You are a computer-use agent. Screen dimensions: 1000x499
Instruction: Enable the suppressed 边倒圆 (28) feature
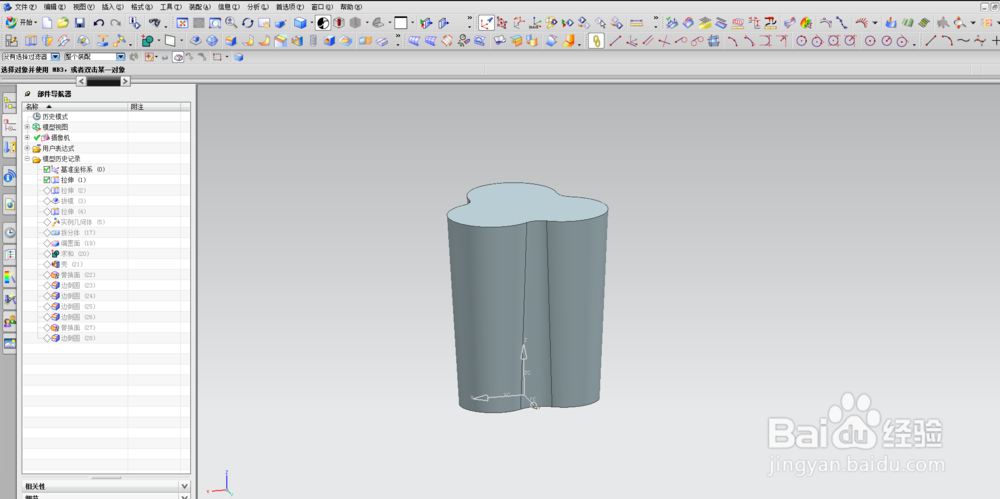(x=47, y=338)
